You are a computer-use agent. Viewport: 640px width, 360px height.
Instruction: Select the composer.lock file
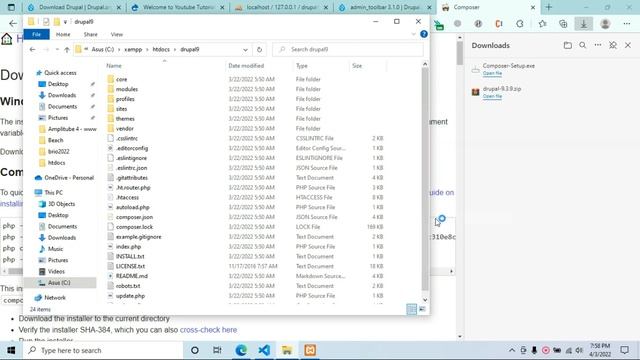pyautogui.click(x=134, y=227)
